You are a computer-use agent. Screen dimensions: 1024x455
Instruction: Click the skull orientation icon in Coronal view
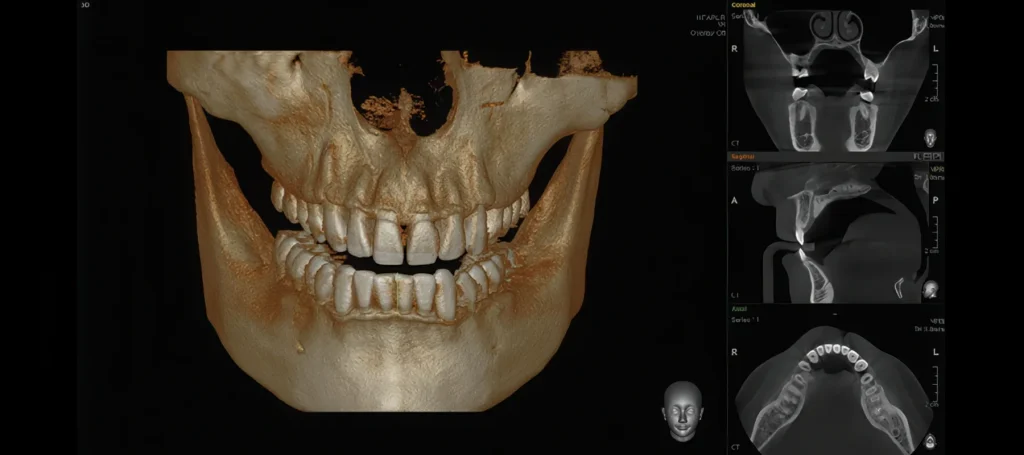coord(930,138)
